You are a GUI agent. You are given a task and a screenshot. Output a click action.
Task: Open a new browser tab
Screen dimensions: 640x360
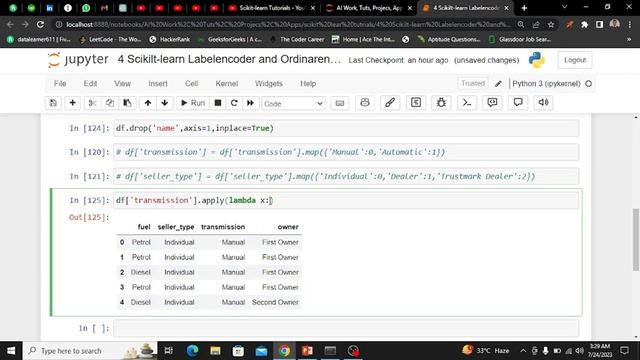point(524,8)
